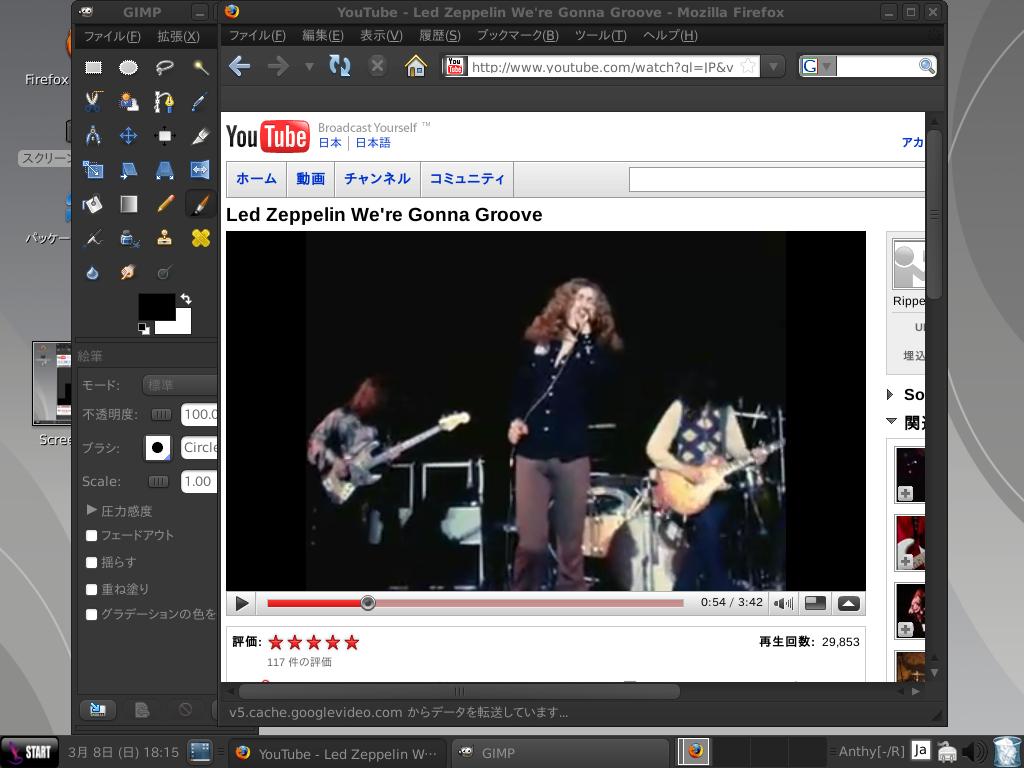Choose the Bucket Fill tool
The width and height of the screenshot is (1024, 768).
(93, 204)
